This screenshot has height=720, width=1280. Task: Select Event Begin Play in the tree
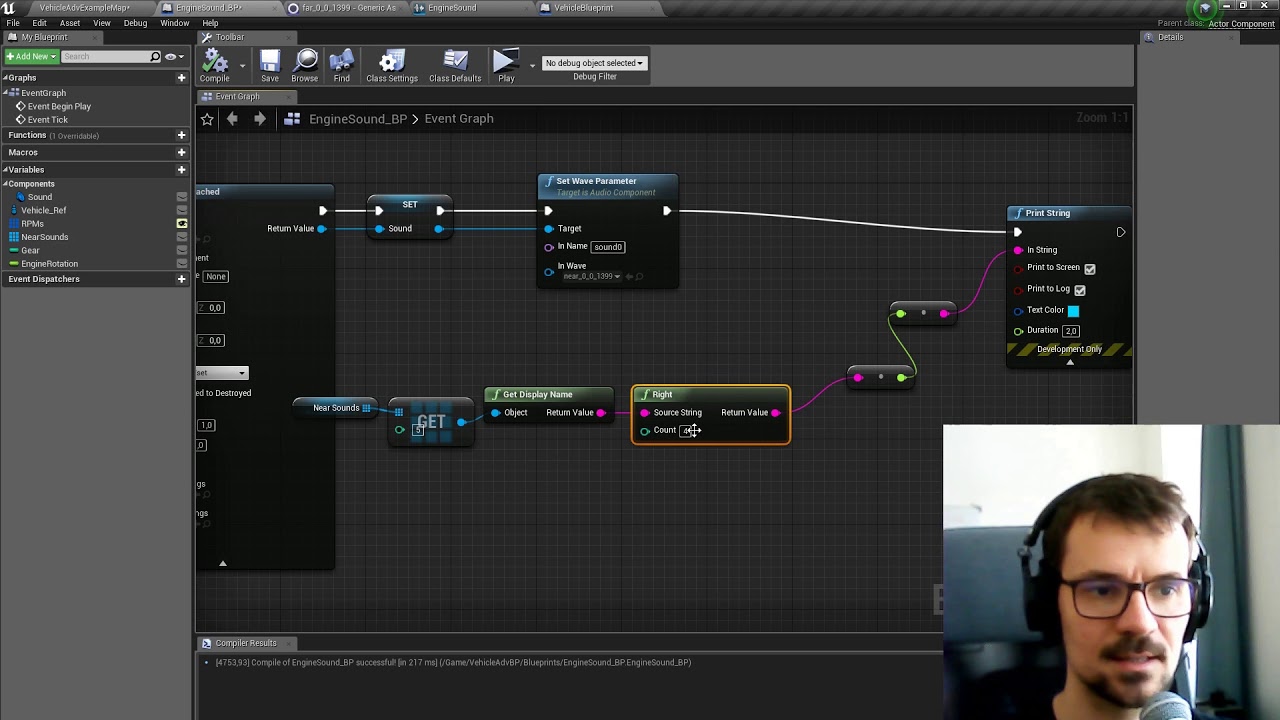coord(59,106)
